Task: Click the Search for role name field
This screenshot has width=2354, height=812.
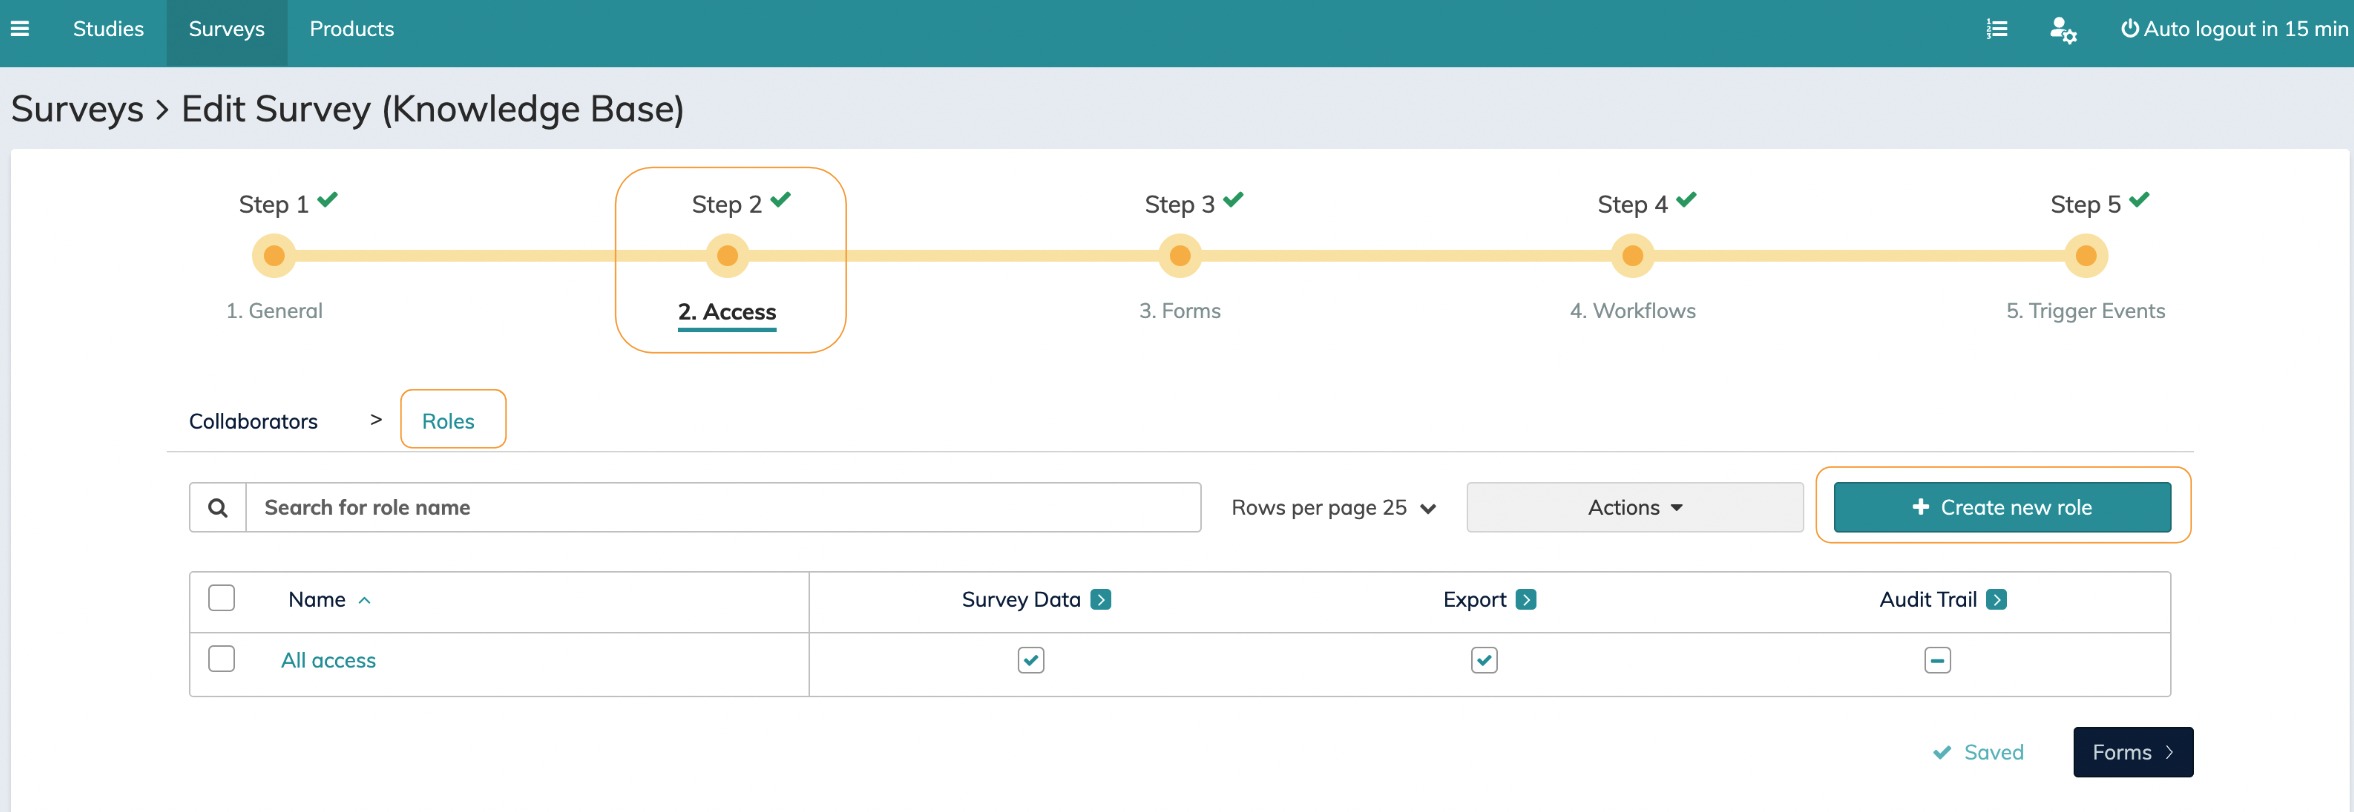Action: 722,508
